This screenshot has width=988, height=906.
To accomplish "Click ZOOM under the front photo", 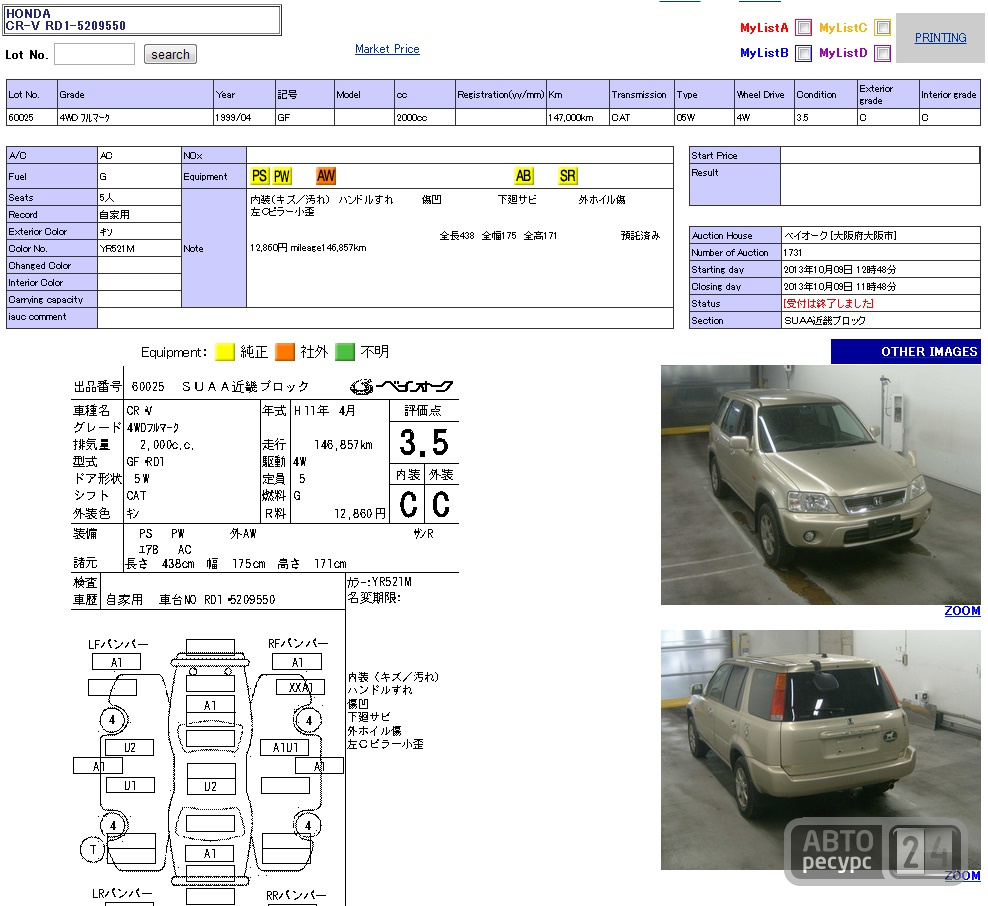I will (962, 611).
